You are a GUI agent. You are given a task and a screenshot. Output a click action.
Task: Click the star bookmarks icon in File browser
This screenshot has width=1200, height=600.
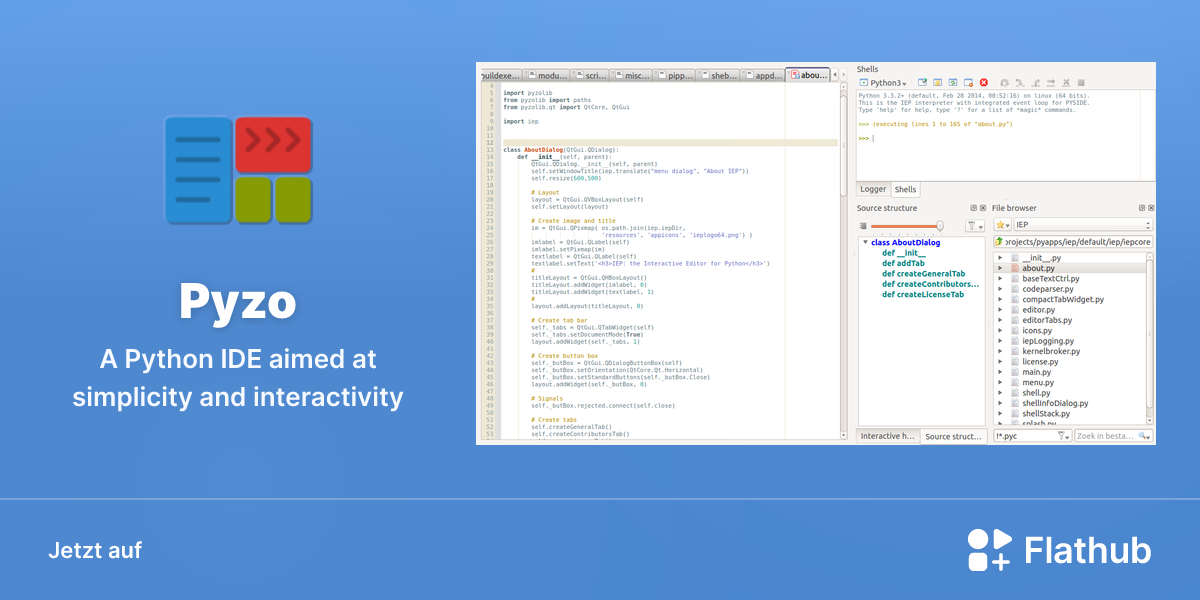[1002, 225]
